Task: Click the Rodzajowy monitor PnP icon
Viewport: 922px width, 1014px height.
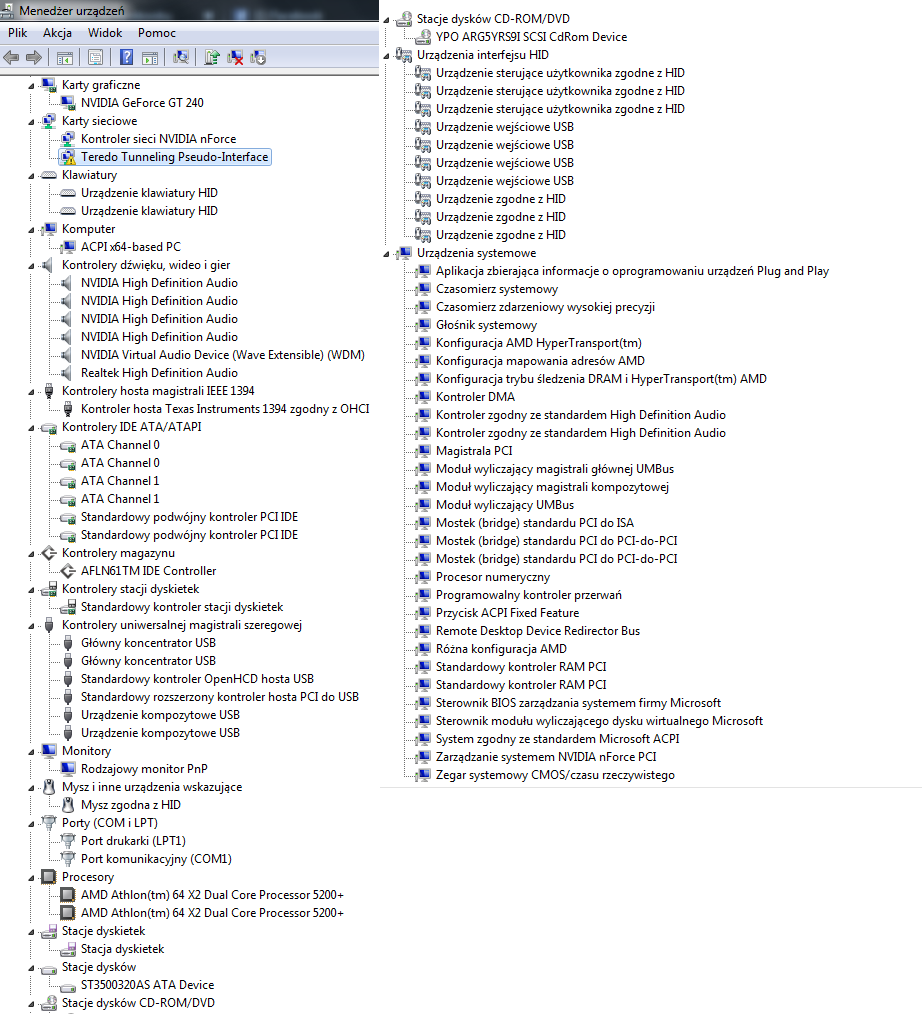Action: click(68, 769)
